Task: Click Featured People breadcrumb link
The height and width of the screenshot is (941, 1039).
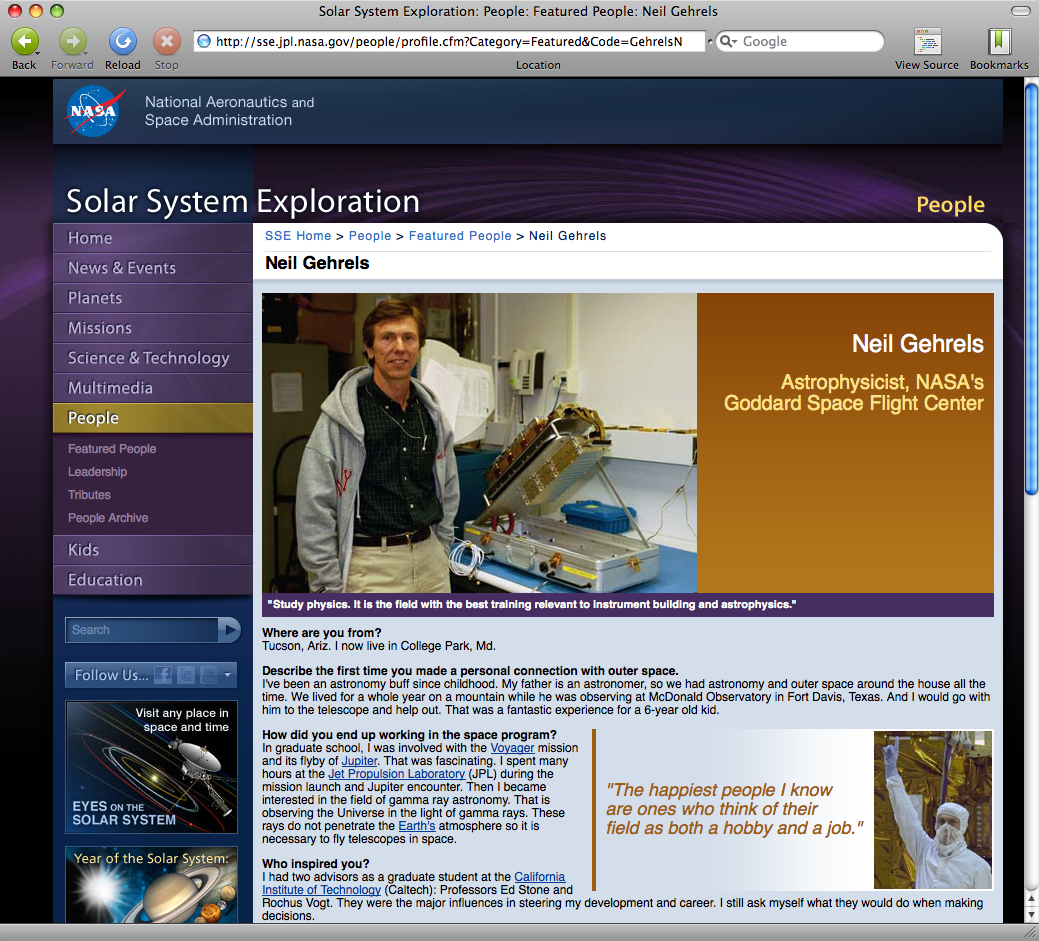Action: coord(460,236)
